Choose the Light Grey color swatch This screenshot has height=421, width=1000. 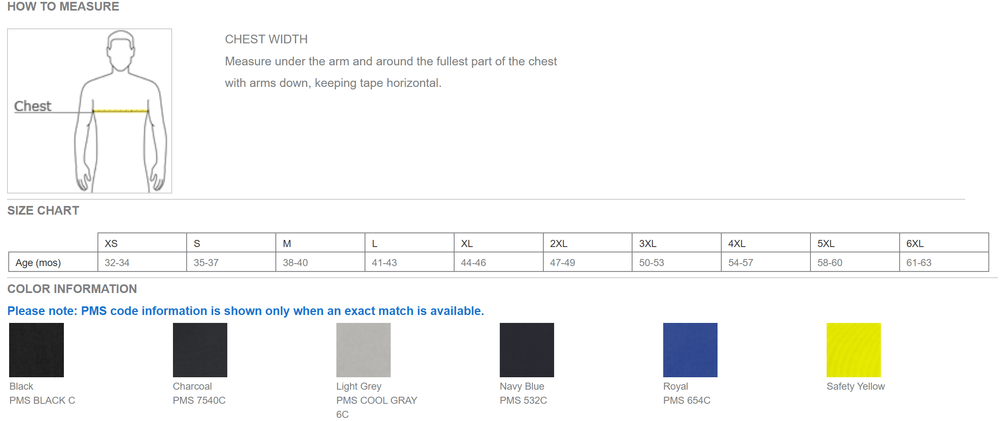[x=363, y=350]
